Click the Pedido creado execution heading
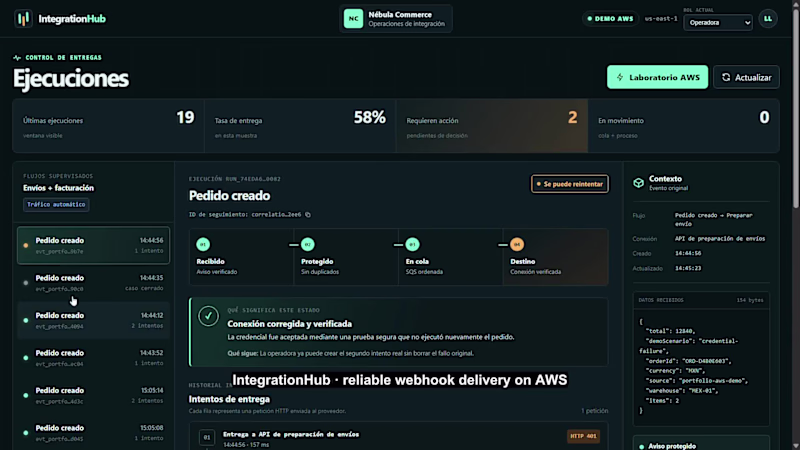 click(x=230, y=196)
